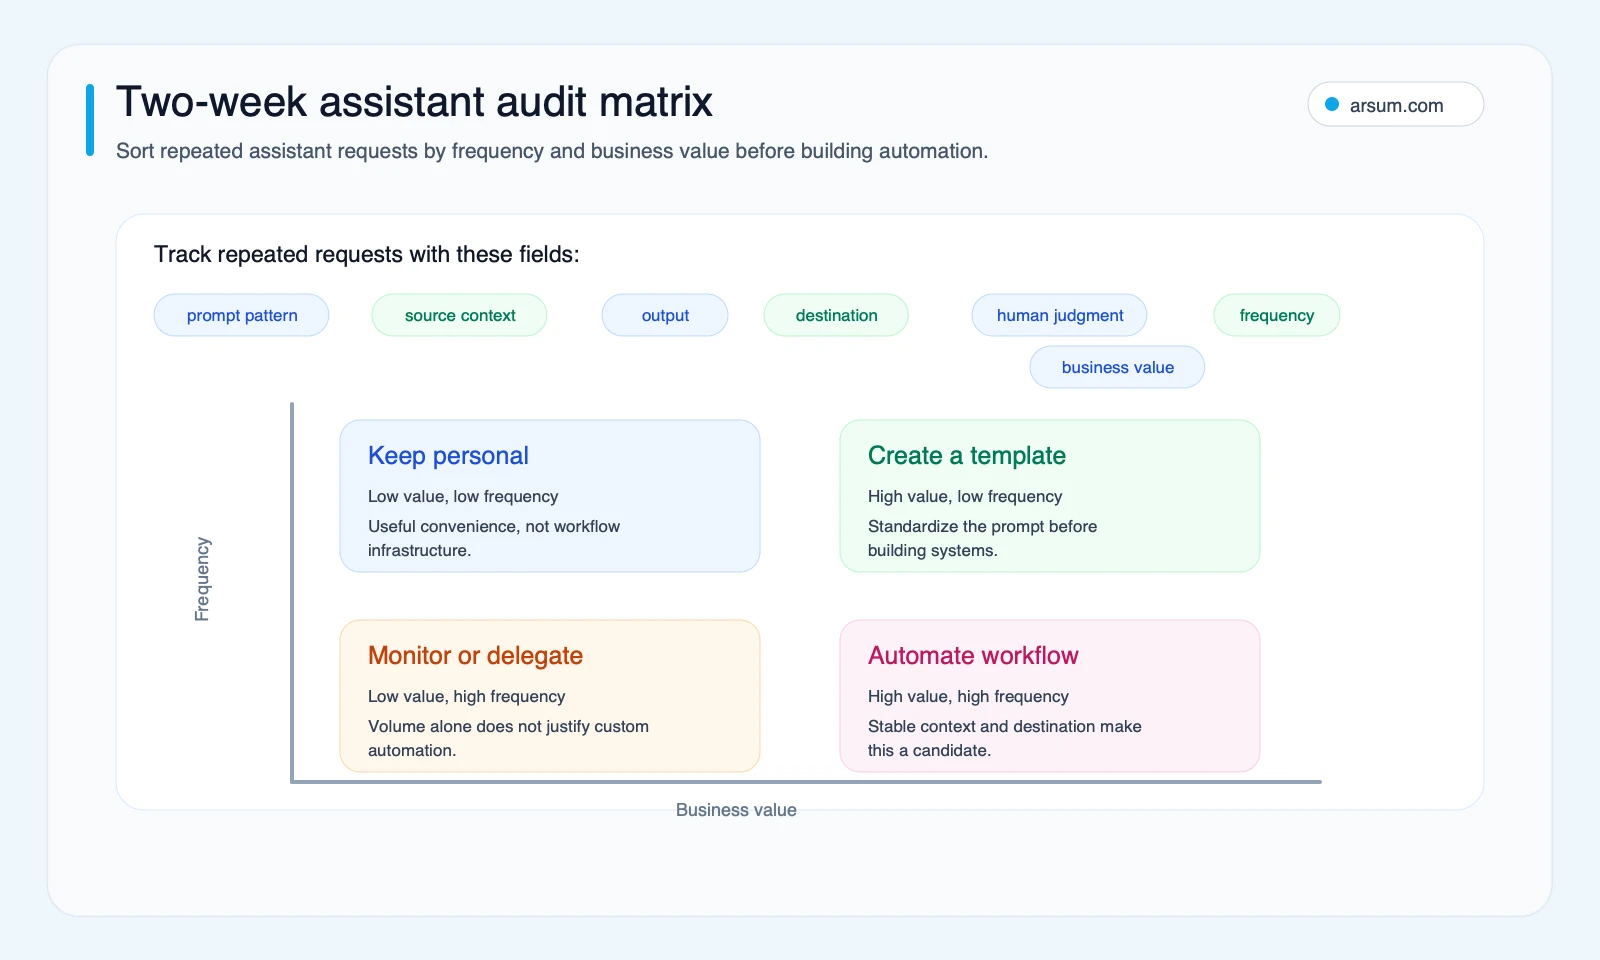This screenshot has height=960, width=1600.
Task: Select the prompt pattern pill
Action: (241, 315)
